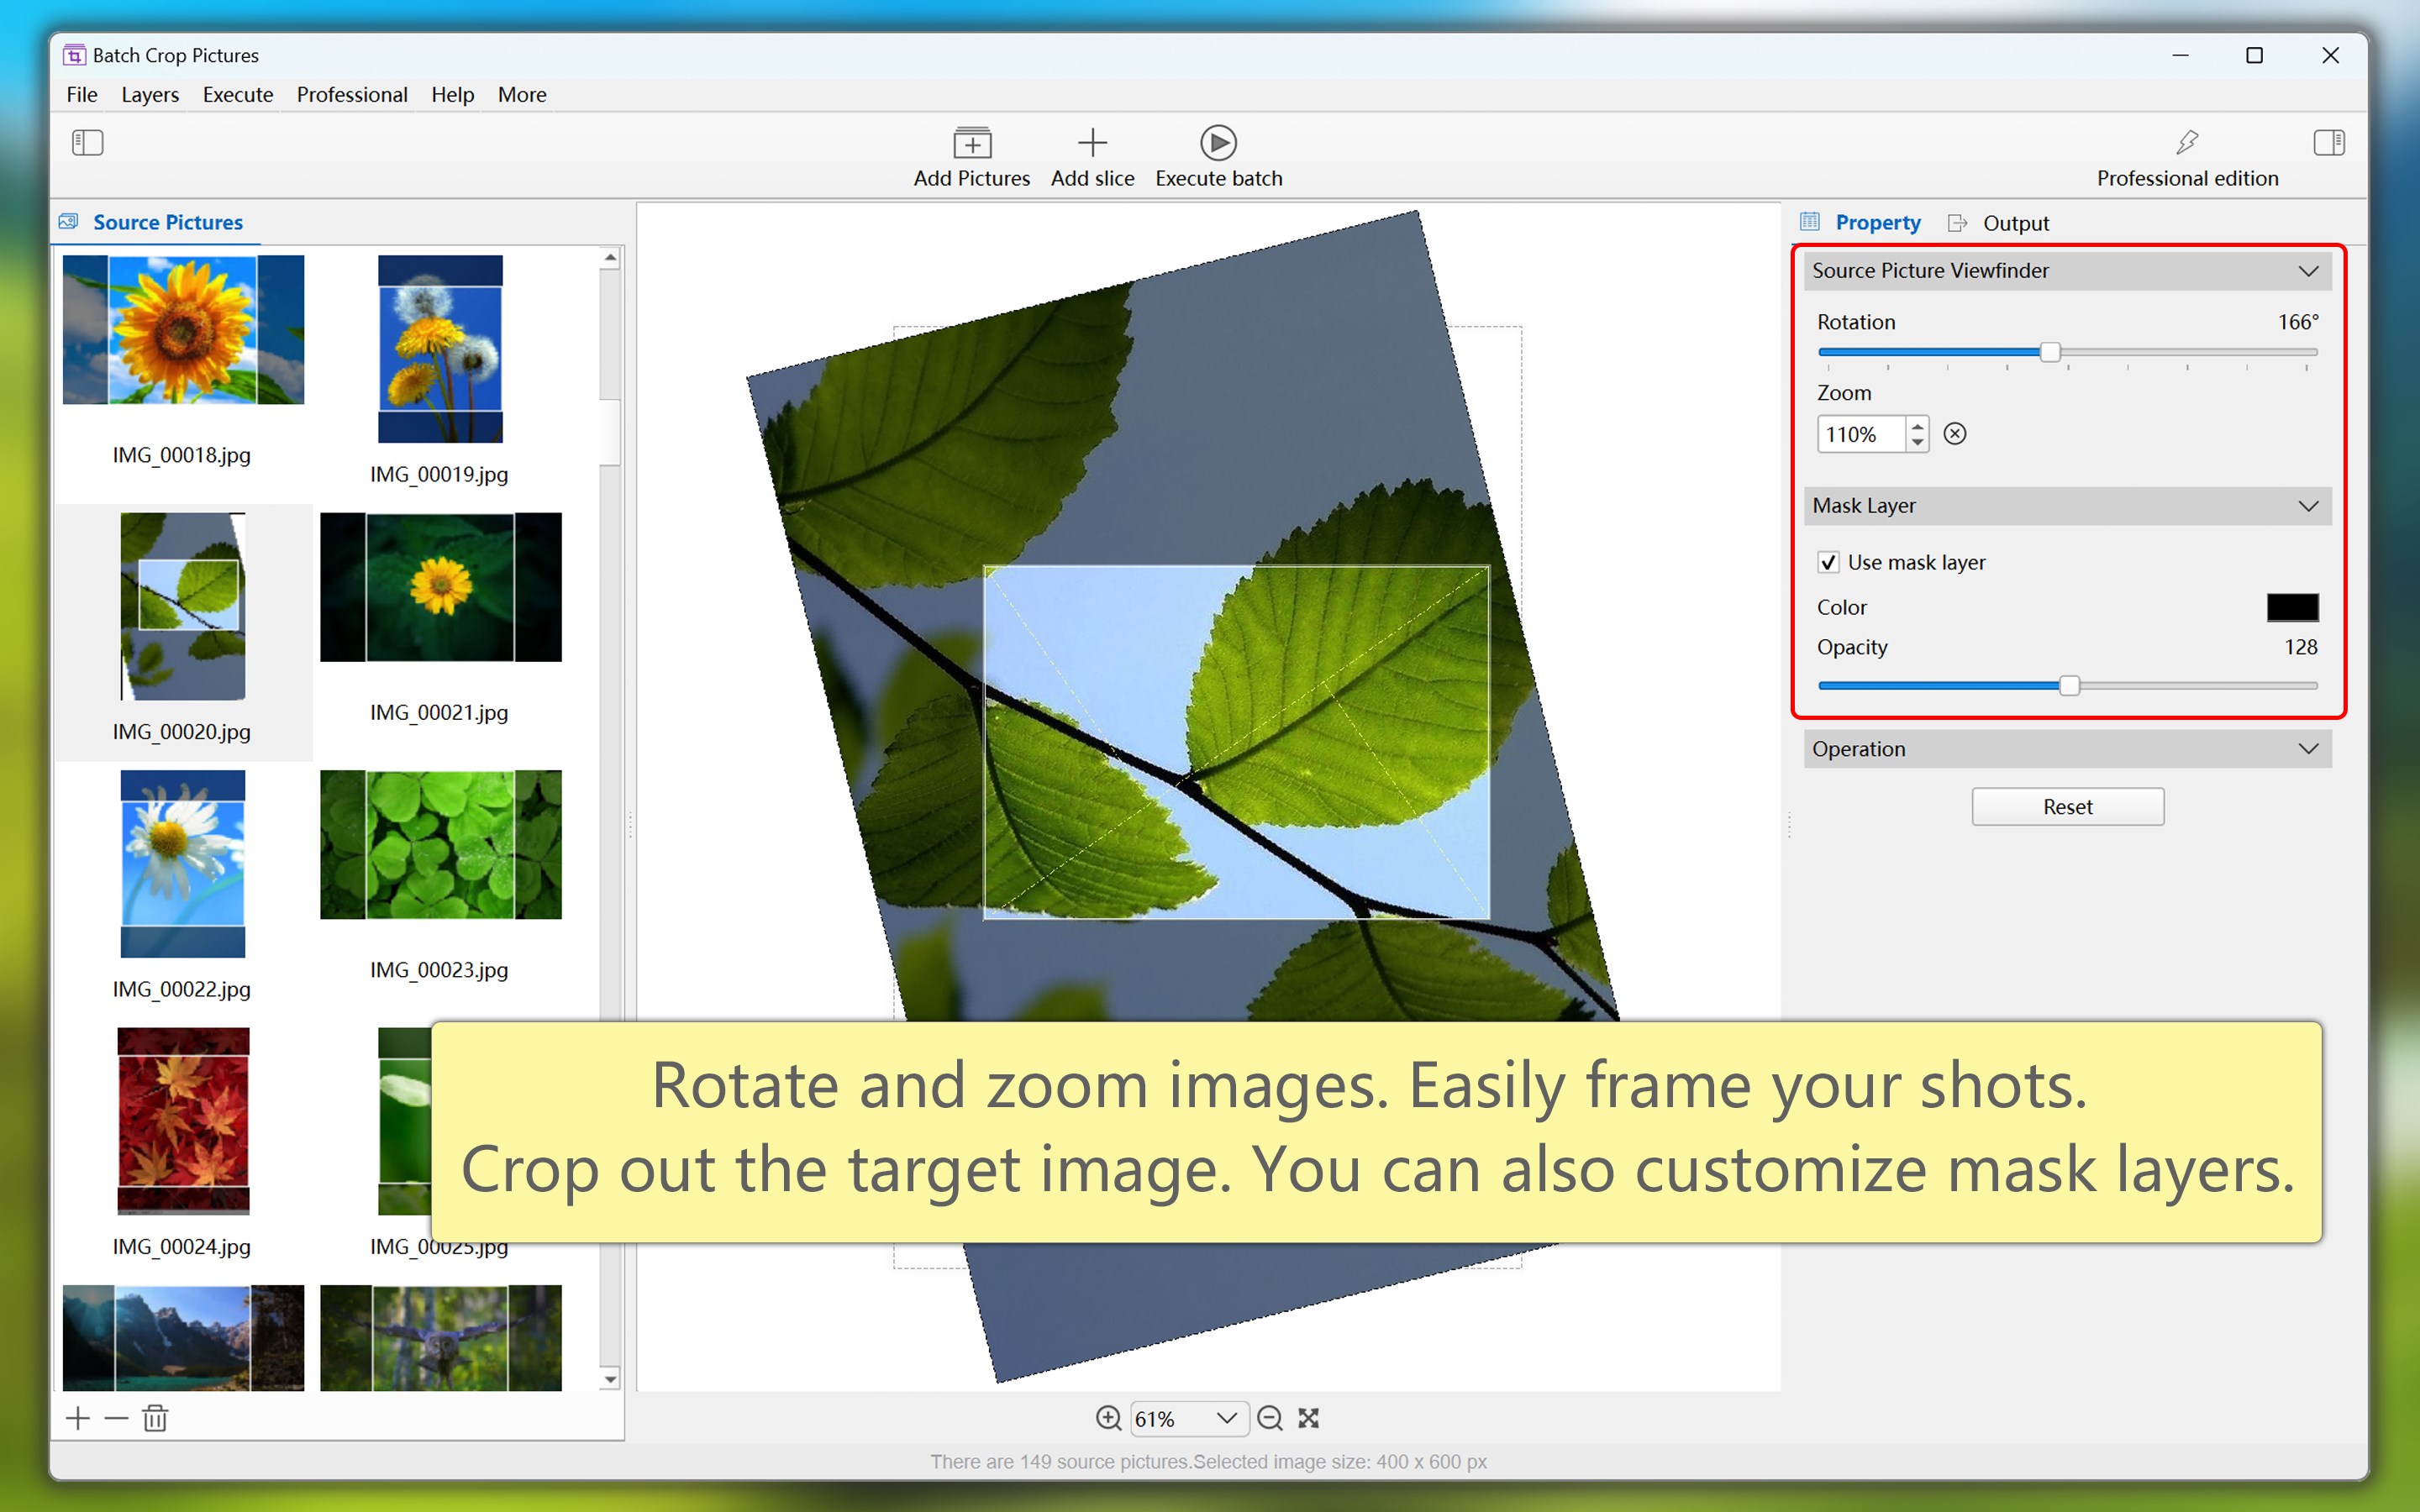This screenshot has height=1512, width=2420.
Task: Toggle the left sidebar panel icon
Action: click(x=87, y=143)
